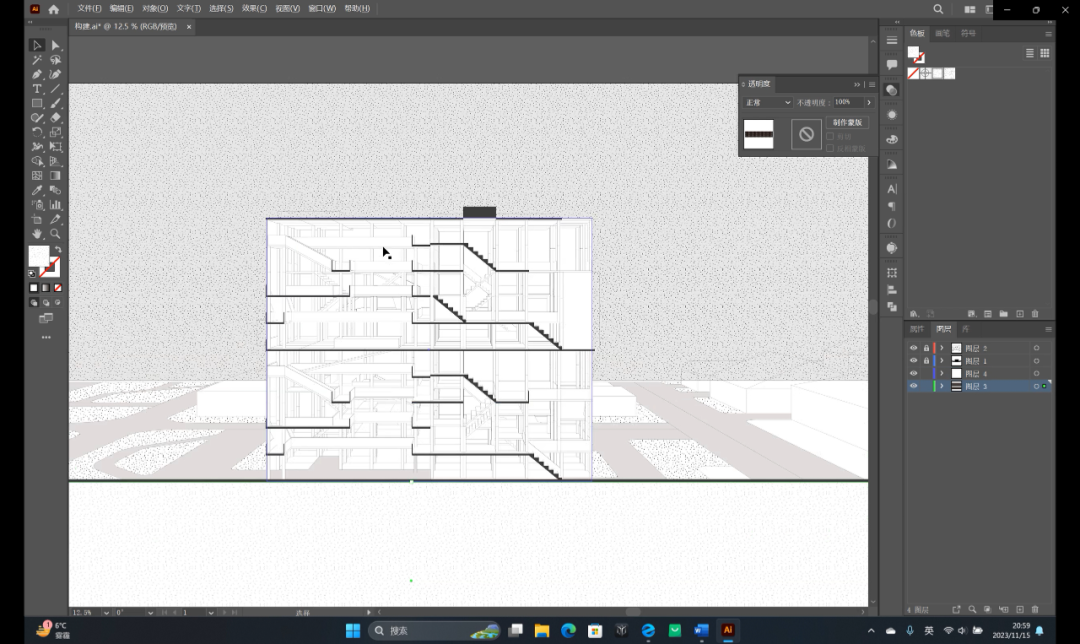Toggle visibility of 图层 4
The image size is (1080, 644).
(913, 373)
